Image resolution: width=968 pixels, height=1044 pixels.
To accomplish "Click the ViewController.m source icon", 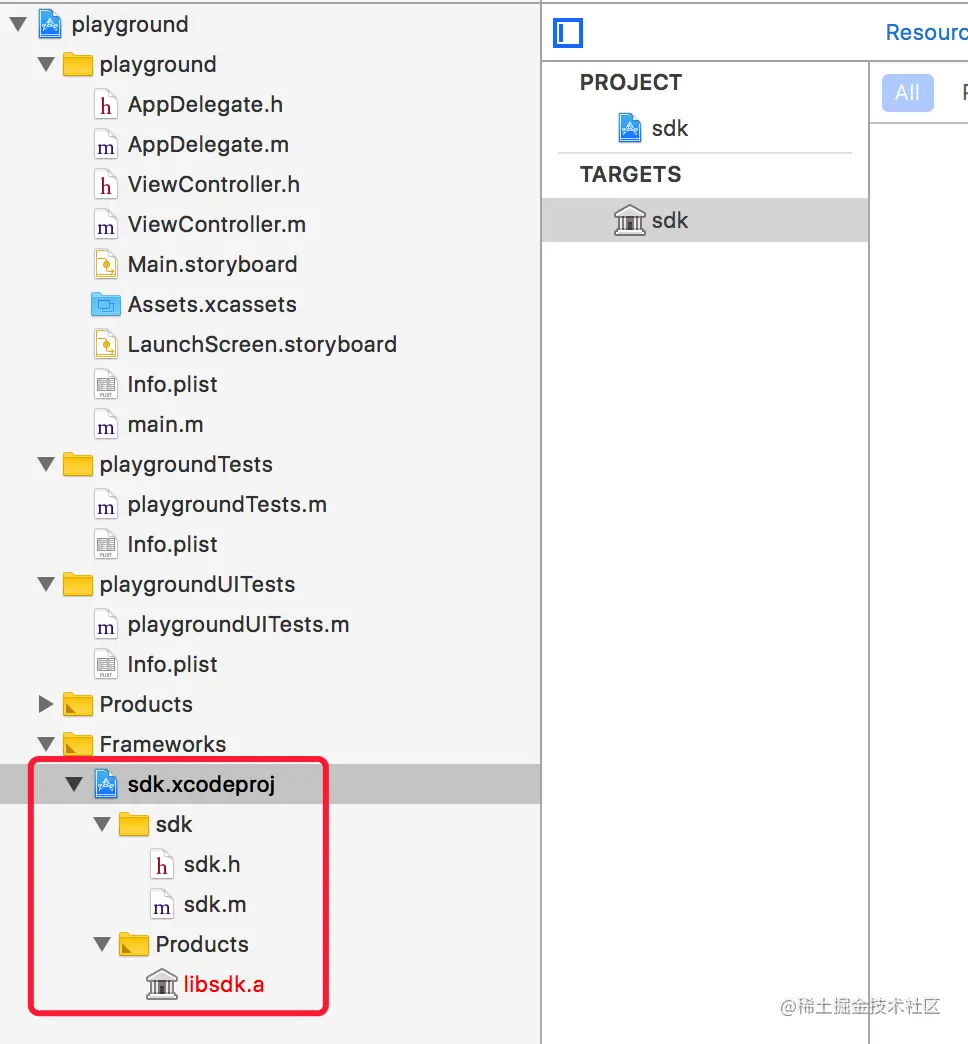I will [x=106, y=225].
